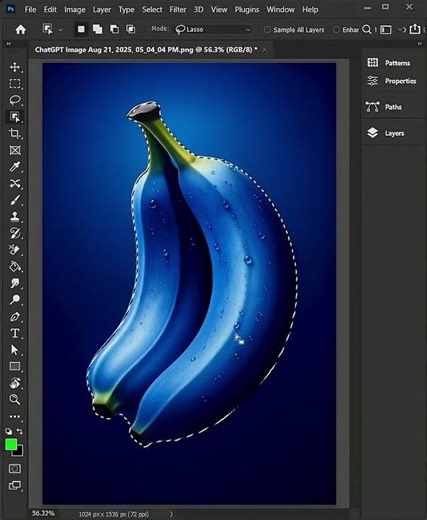The width and height of the screenshot is (427, 520).
Task: Select the Dodge tool
Action: click(15, 300)
